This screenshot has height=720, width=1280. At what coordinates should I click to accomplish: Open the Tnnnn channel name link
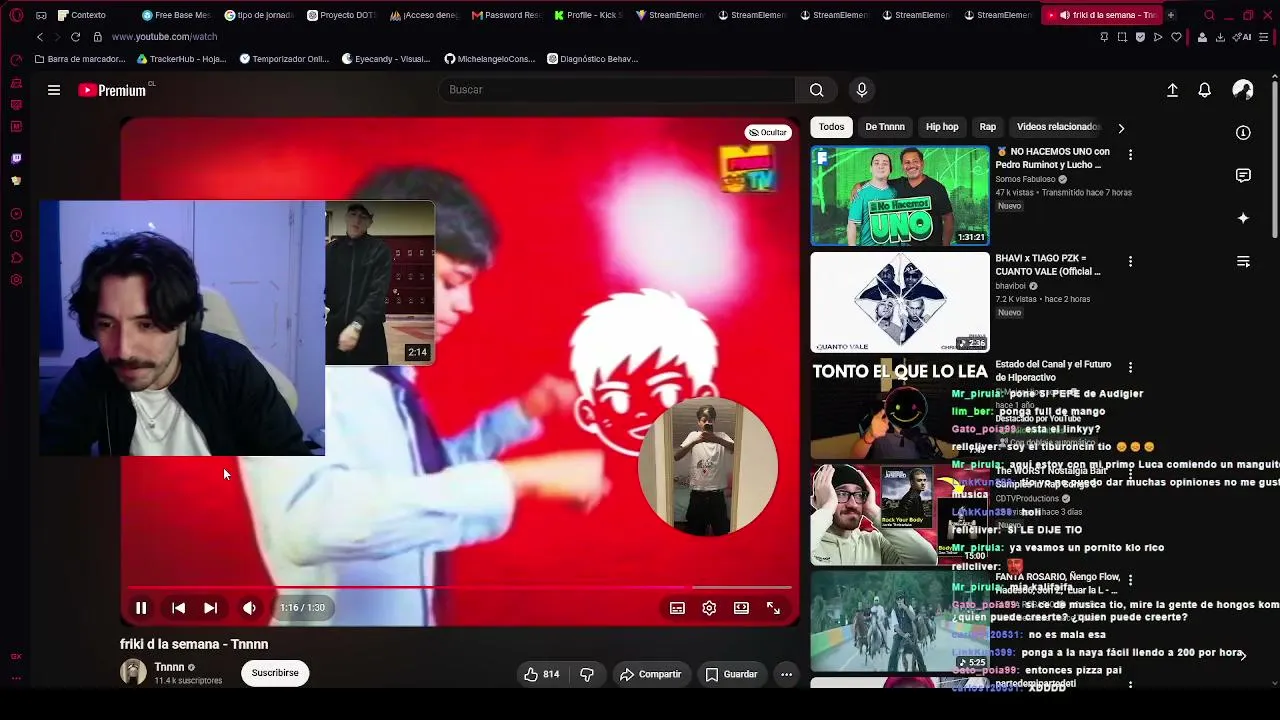[169, 667]
